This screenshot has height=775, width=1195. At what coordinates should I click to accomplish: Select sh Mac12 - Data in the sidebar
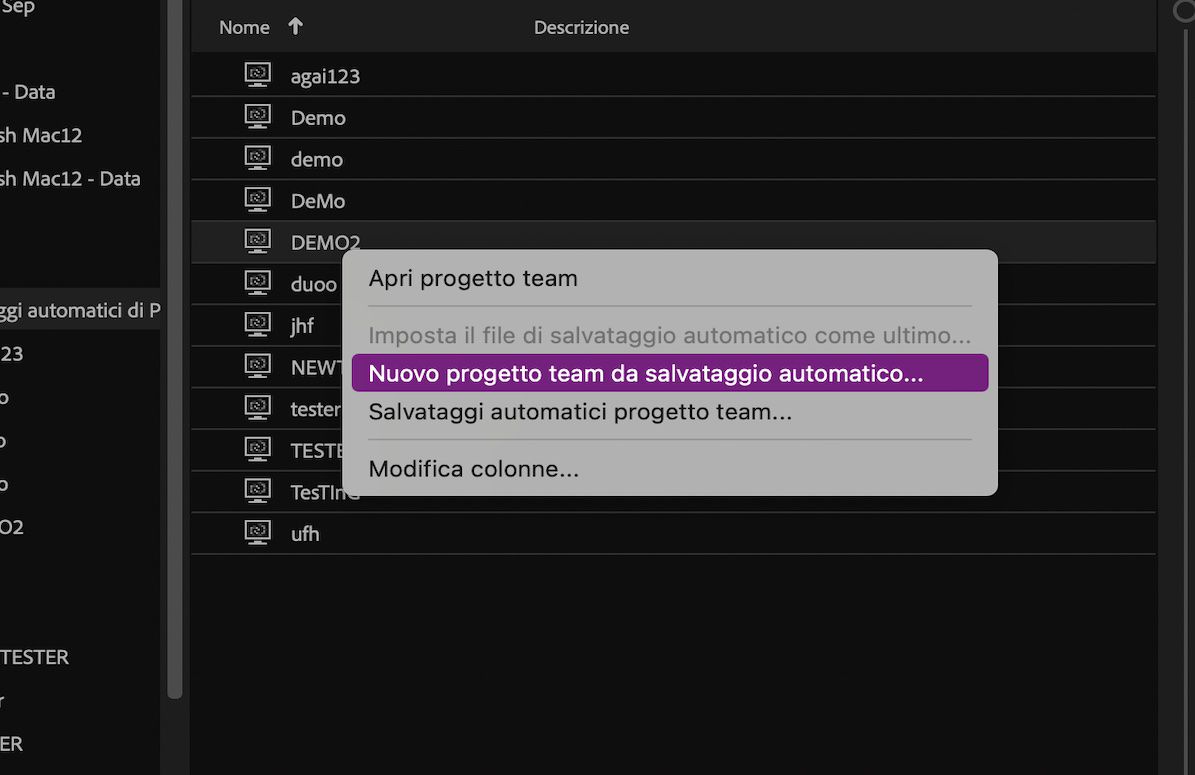[x=70, y=178]
